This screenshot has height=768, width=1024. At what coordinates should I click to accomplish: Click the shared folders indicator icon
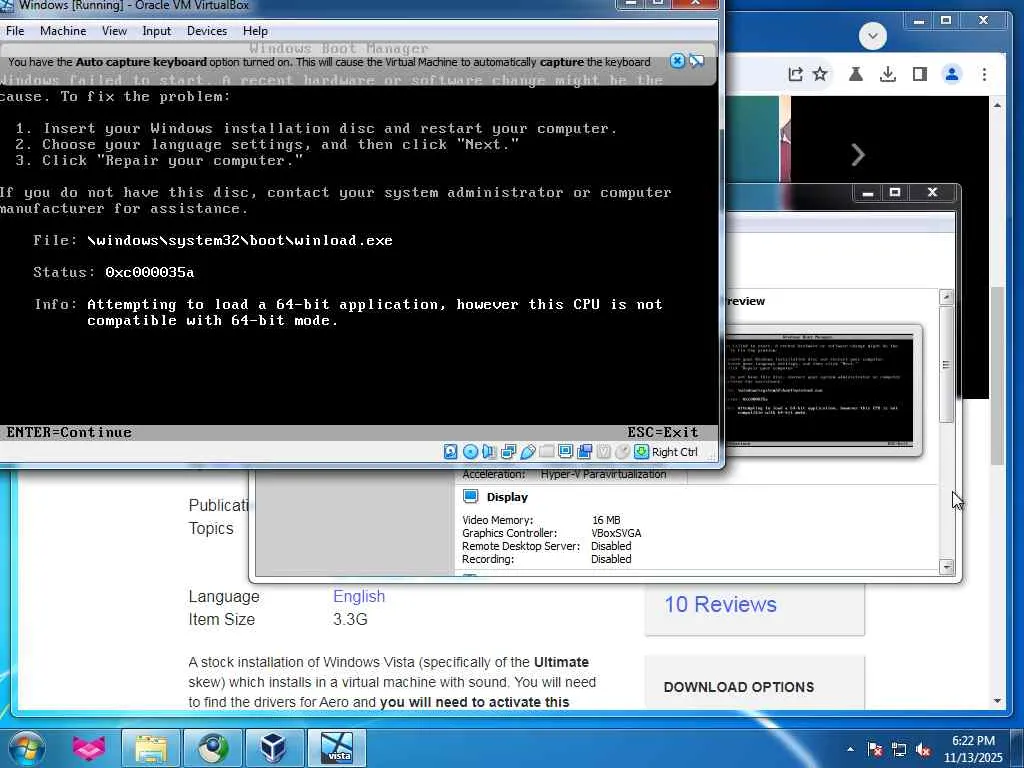547,451
